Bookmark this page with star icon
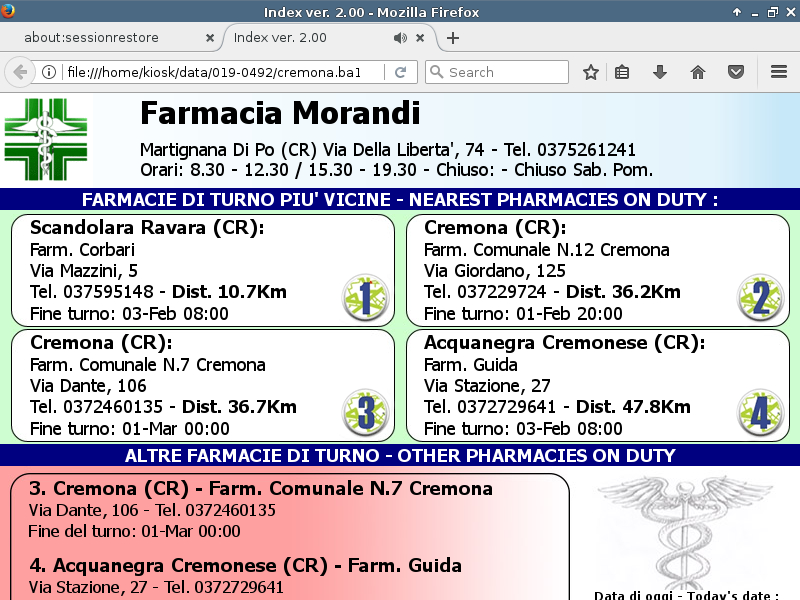Screen dimensions: 800x600 pyautogui.click(x=591, y=72)
